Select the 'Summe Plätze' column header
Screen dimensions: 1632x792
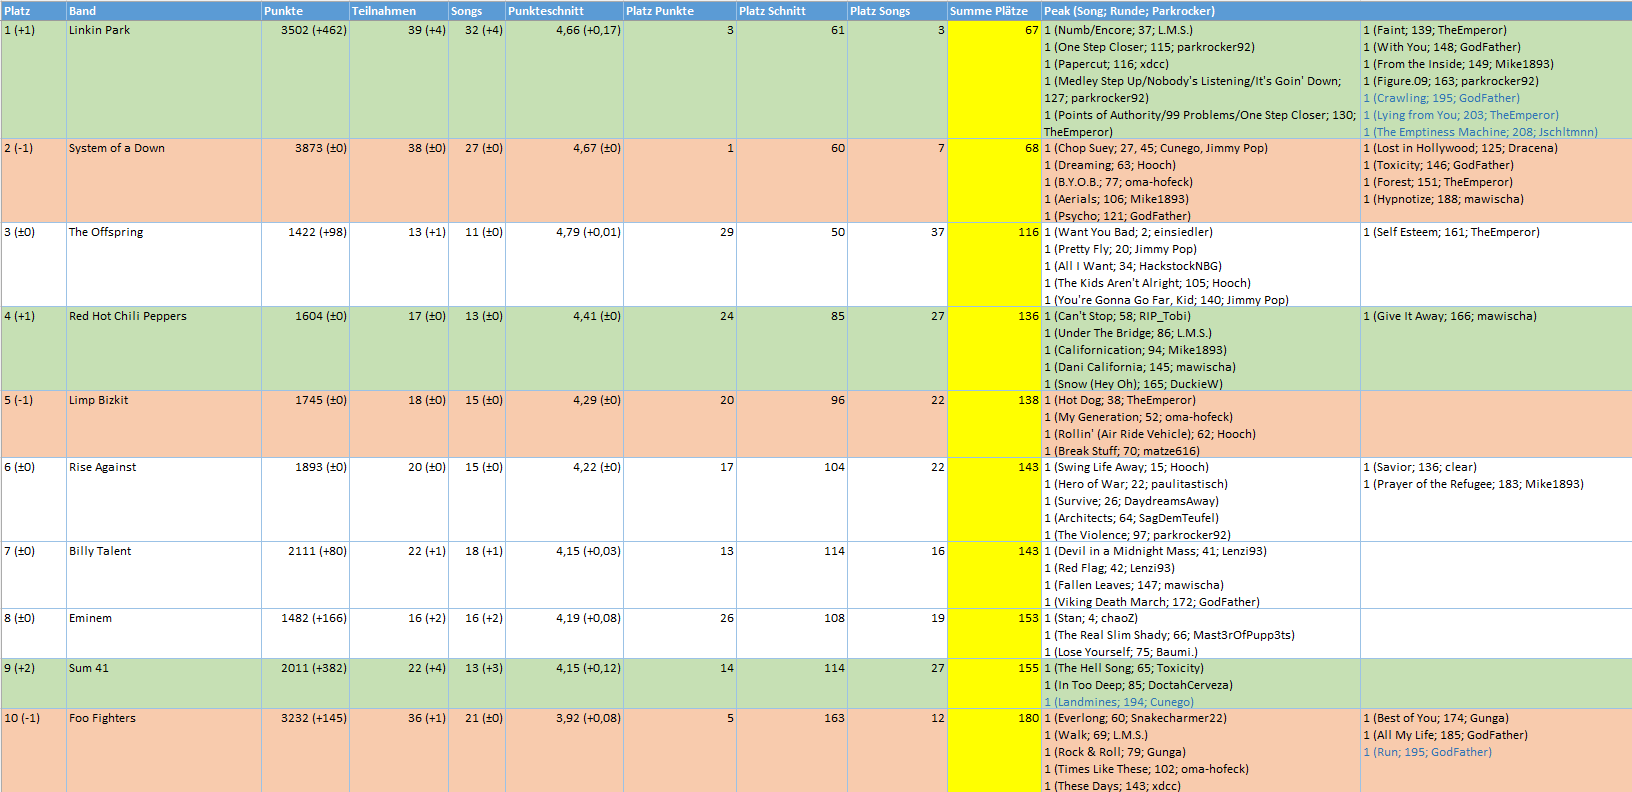tap(994, 11)
